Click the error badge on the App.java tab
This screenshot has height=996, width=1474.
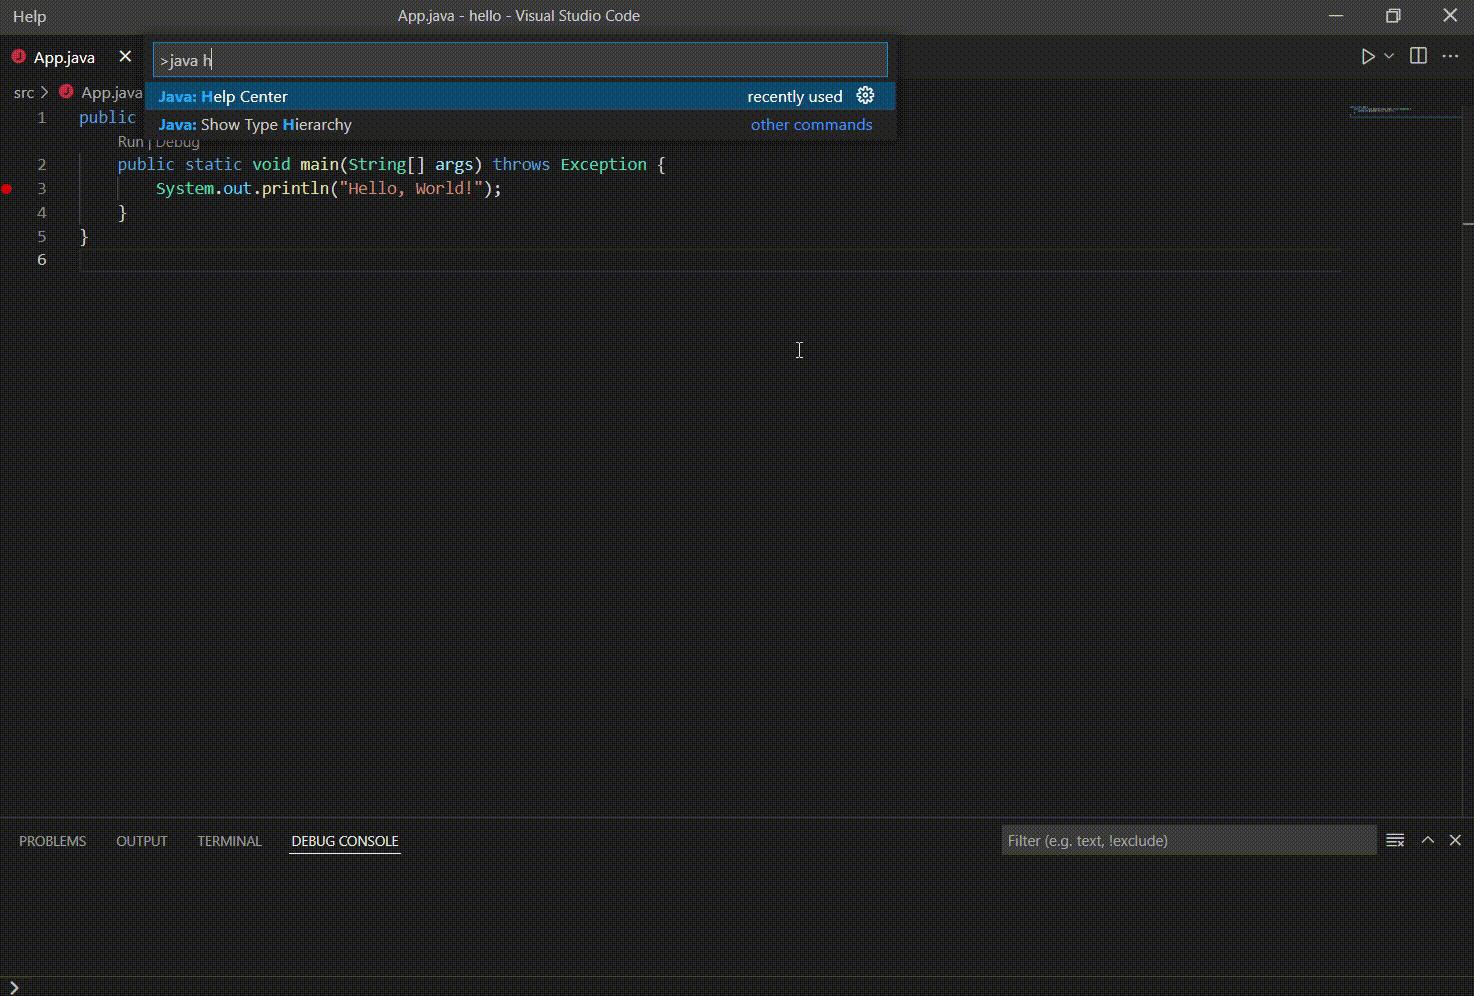pyautogui.click(x=17, y=57)
